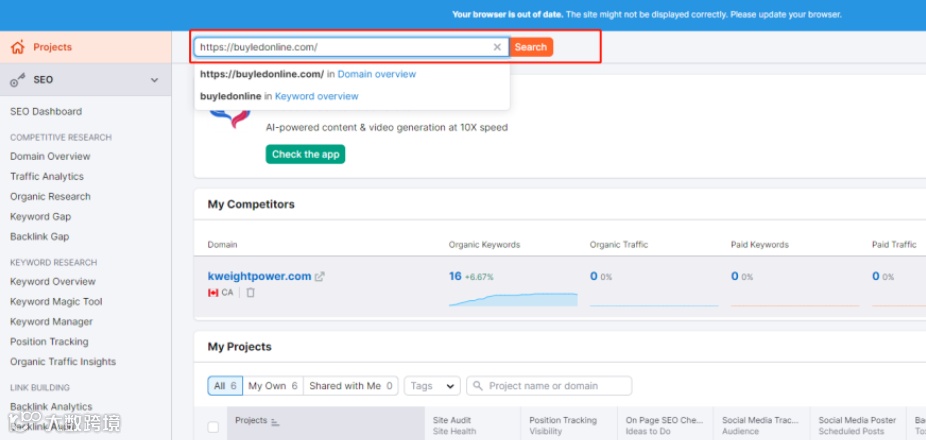Open Domain Overview in sidebar
The height and width of the screenshot is (440, 926).
pos(50,157)
